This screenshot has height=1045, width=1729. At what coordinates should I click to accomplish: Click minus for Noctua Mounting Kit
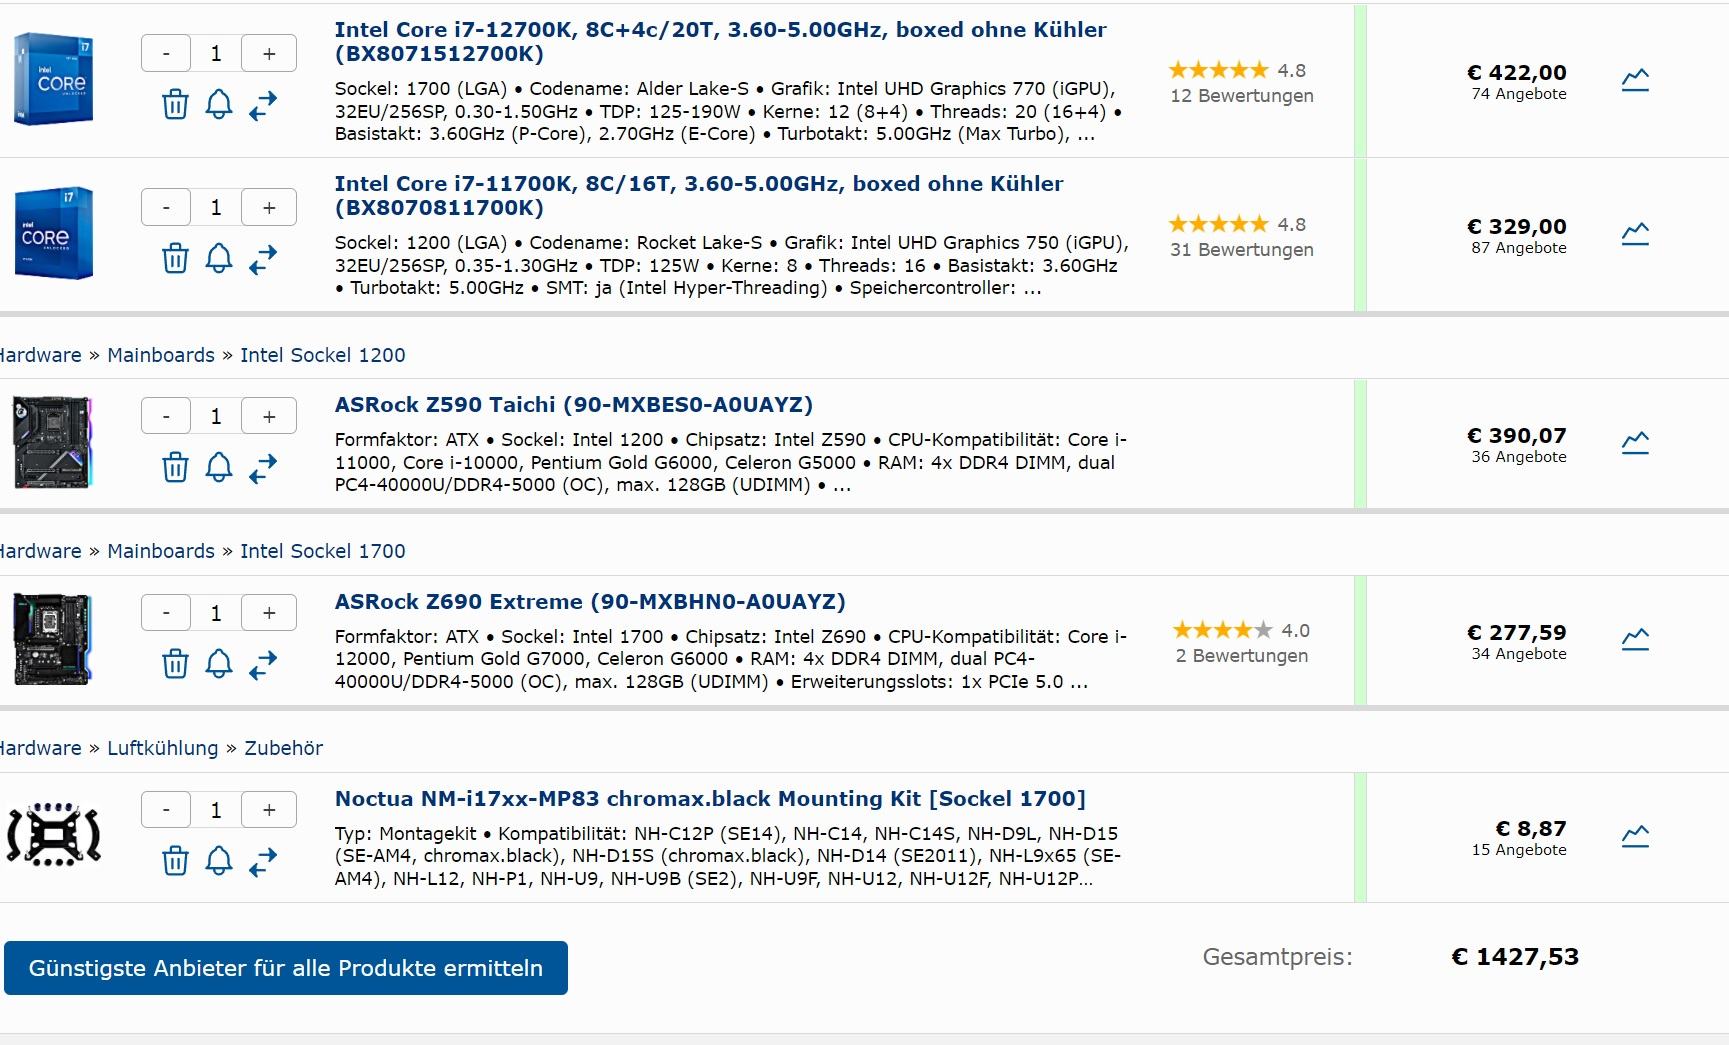[166, 810]
